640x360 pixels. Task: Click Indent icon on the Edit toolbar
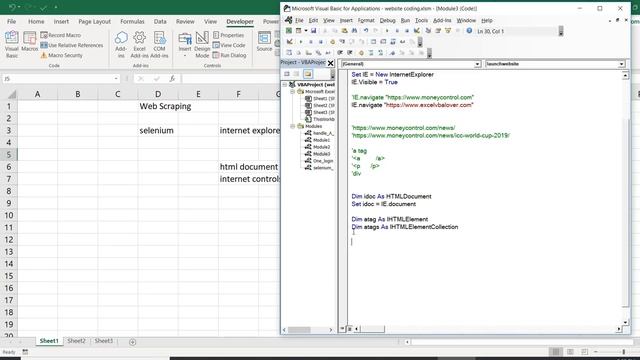(x=340, y=52)
